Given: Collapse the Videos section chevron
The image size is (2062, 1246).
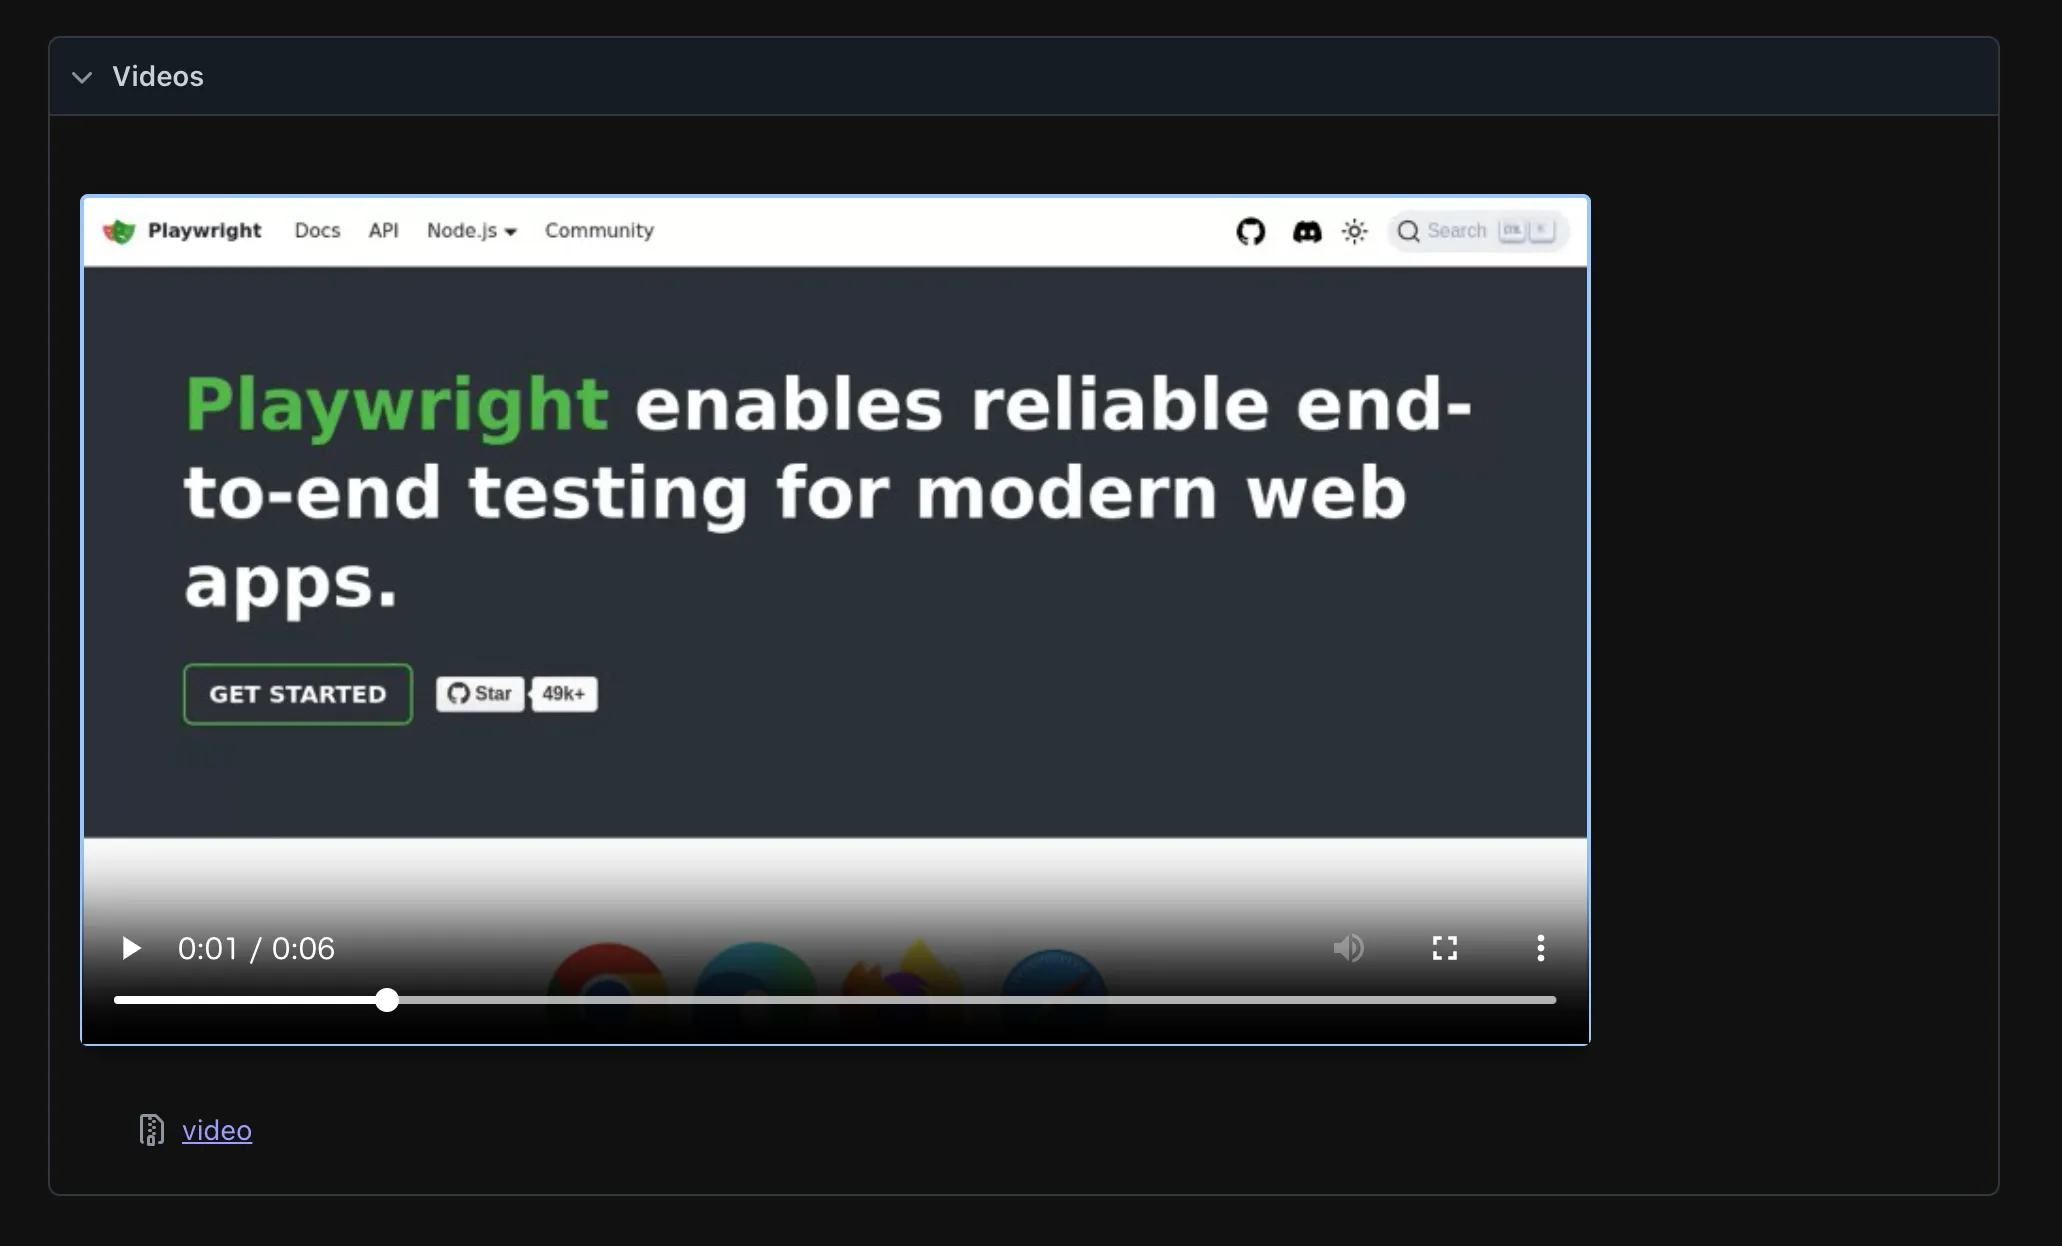Looking at the screenshot, I should (x=82, y=77).
